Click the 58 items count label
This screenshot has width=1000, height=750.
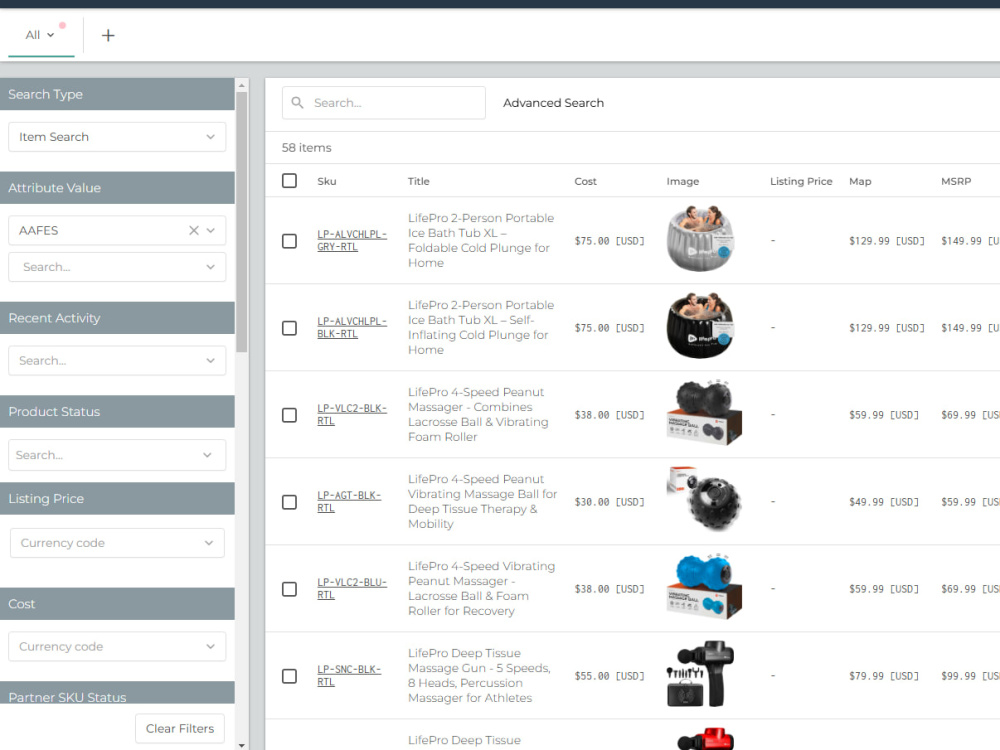coord(307,148)
